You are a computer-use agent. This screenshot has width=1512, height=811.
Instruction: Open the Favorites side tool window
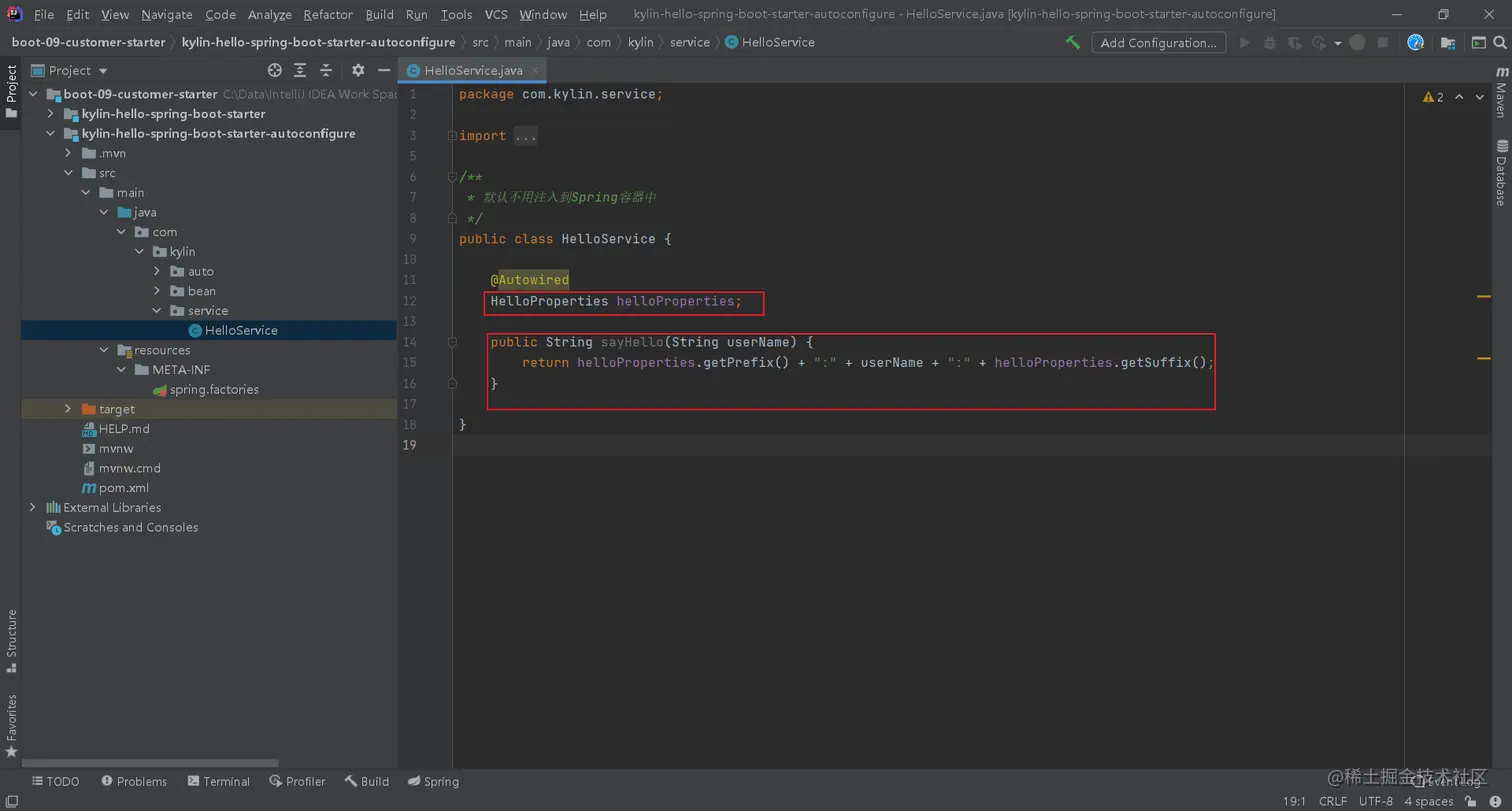(x=11, y=725)
